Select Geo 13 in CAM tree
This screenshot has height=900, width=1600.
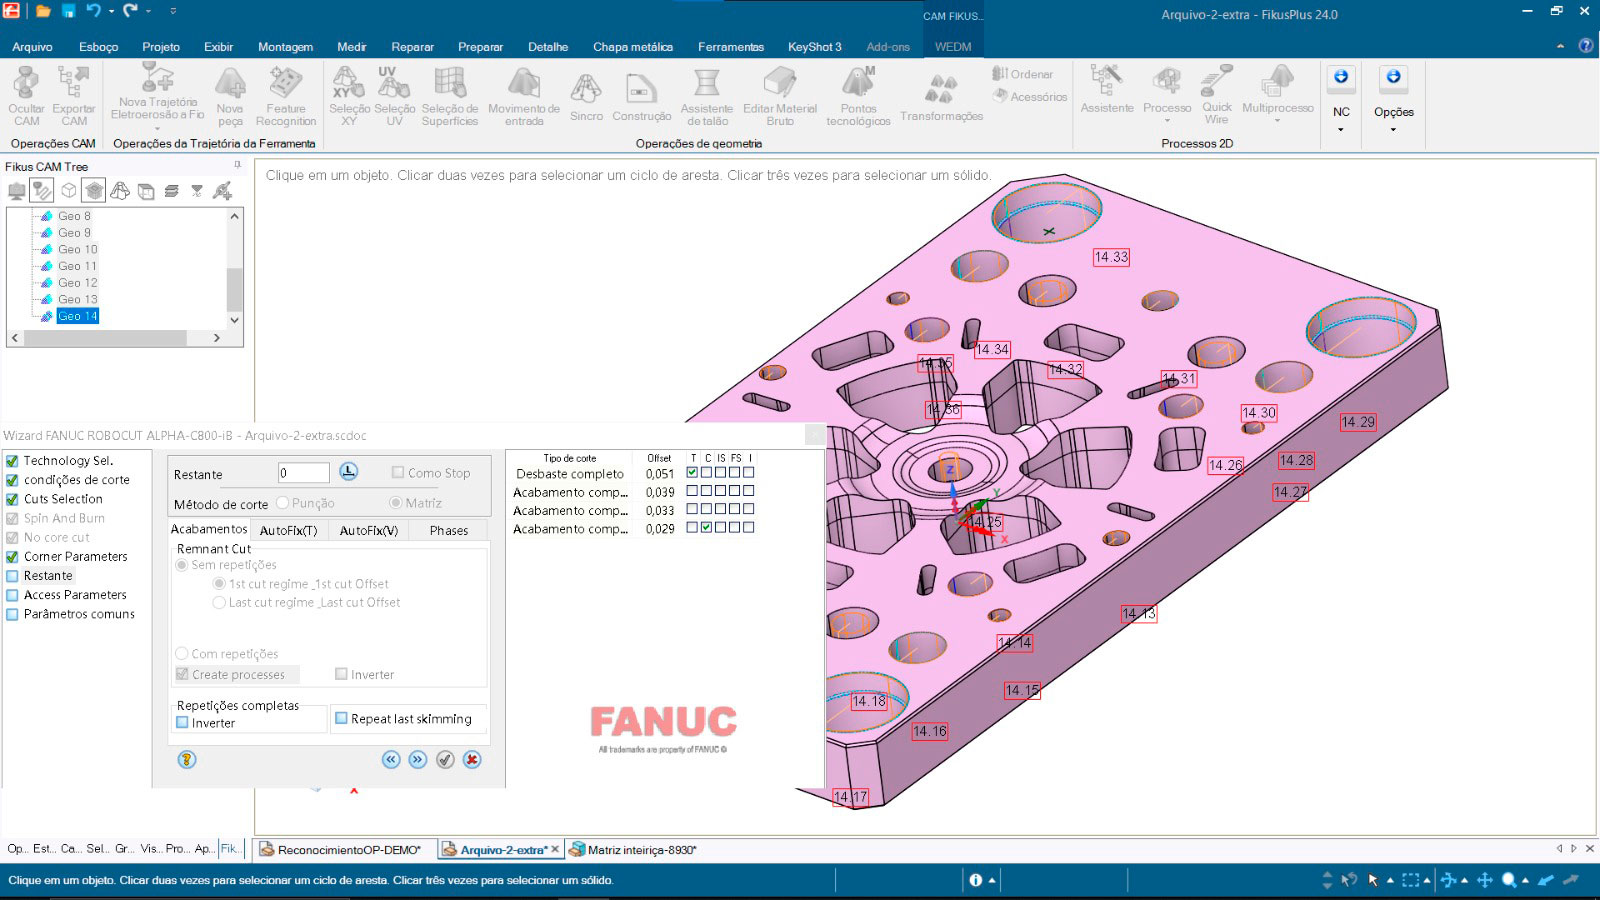[77, 299]
